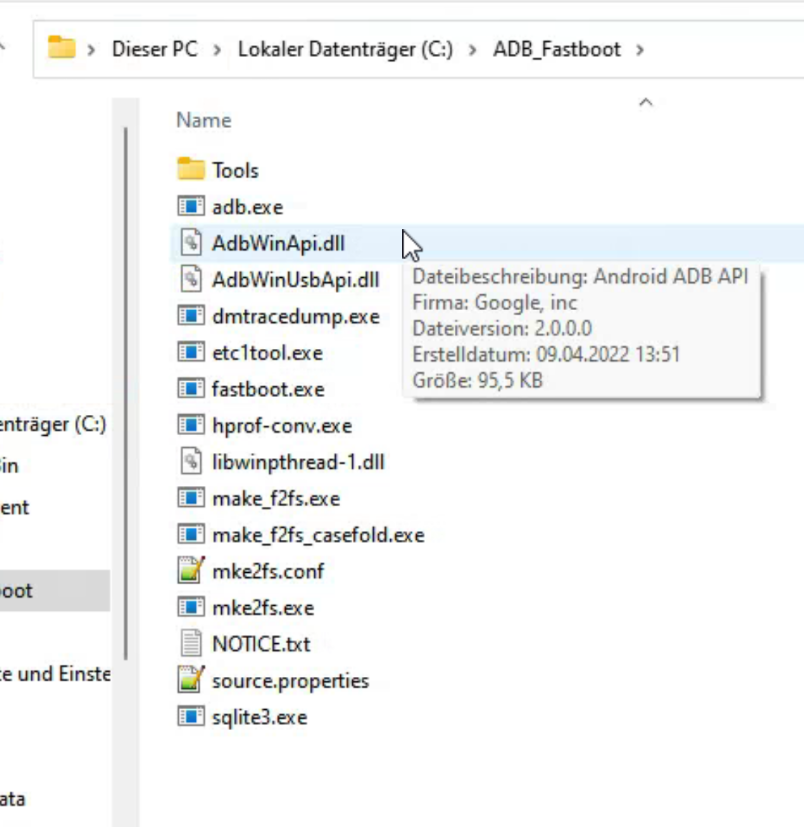Screen dimensions: 804x827
Task: Click the Tools folder icon
Action: tap(190, 170)
